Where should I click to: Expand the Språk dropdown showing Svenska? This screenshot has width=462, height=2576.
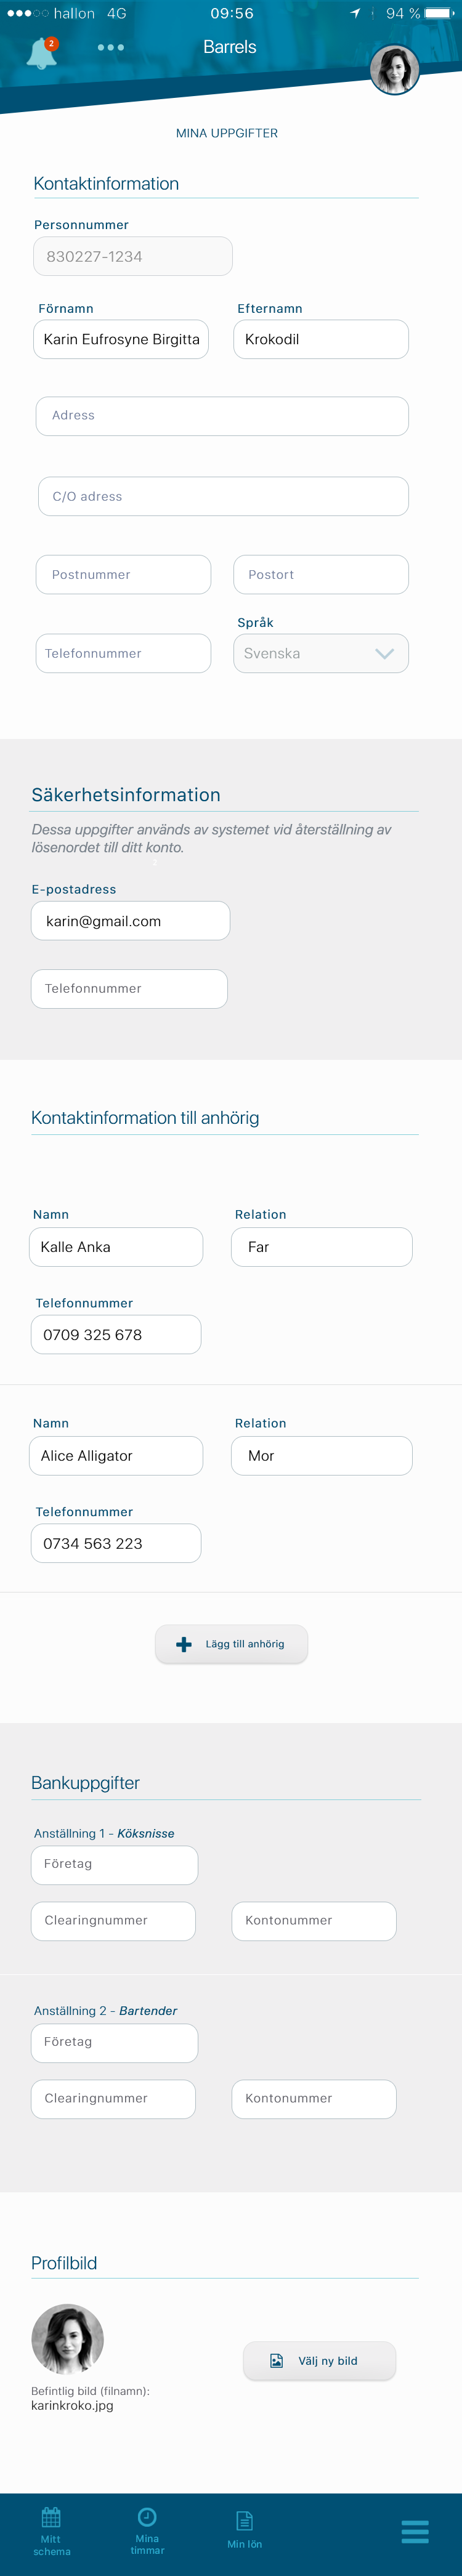(x=321, y=653)
